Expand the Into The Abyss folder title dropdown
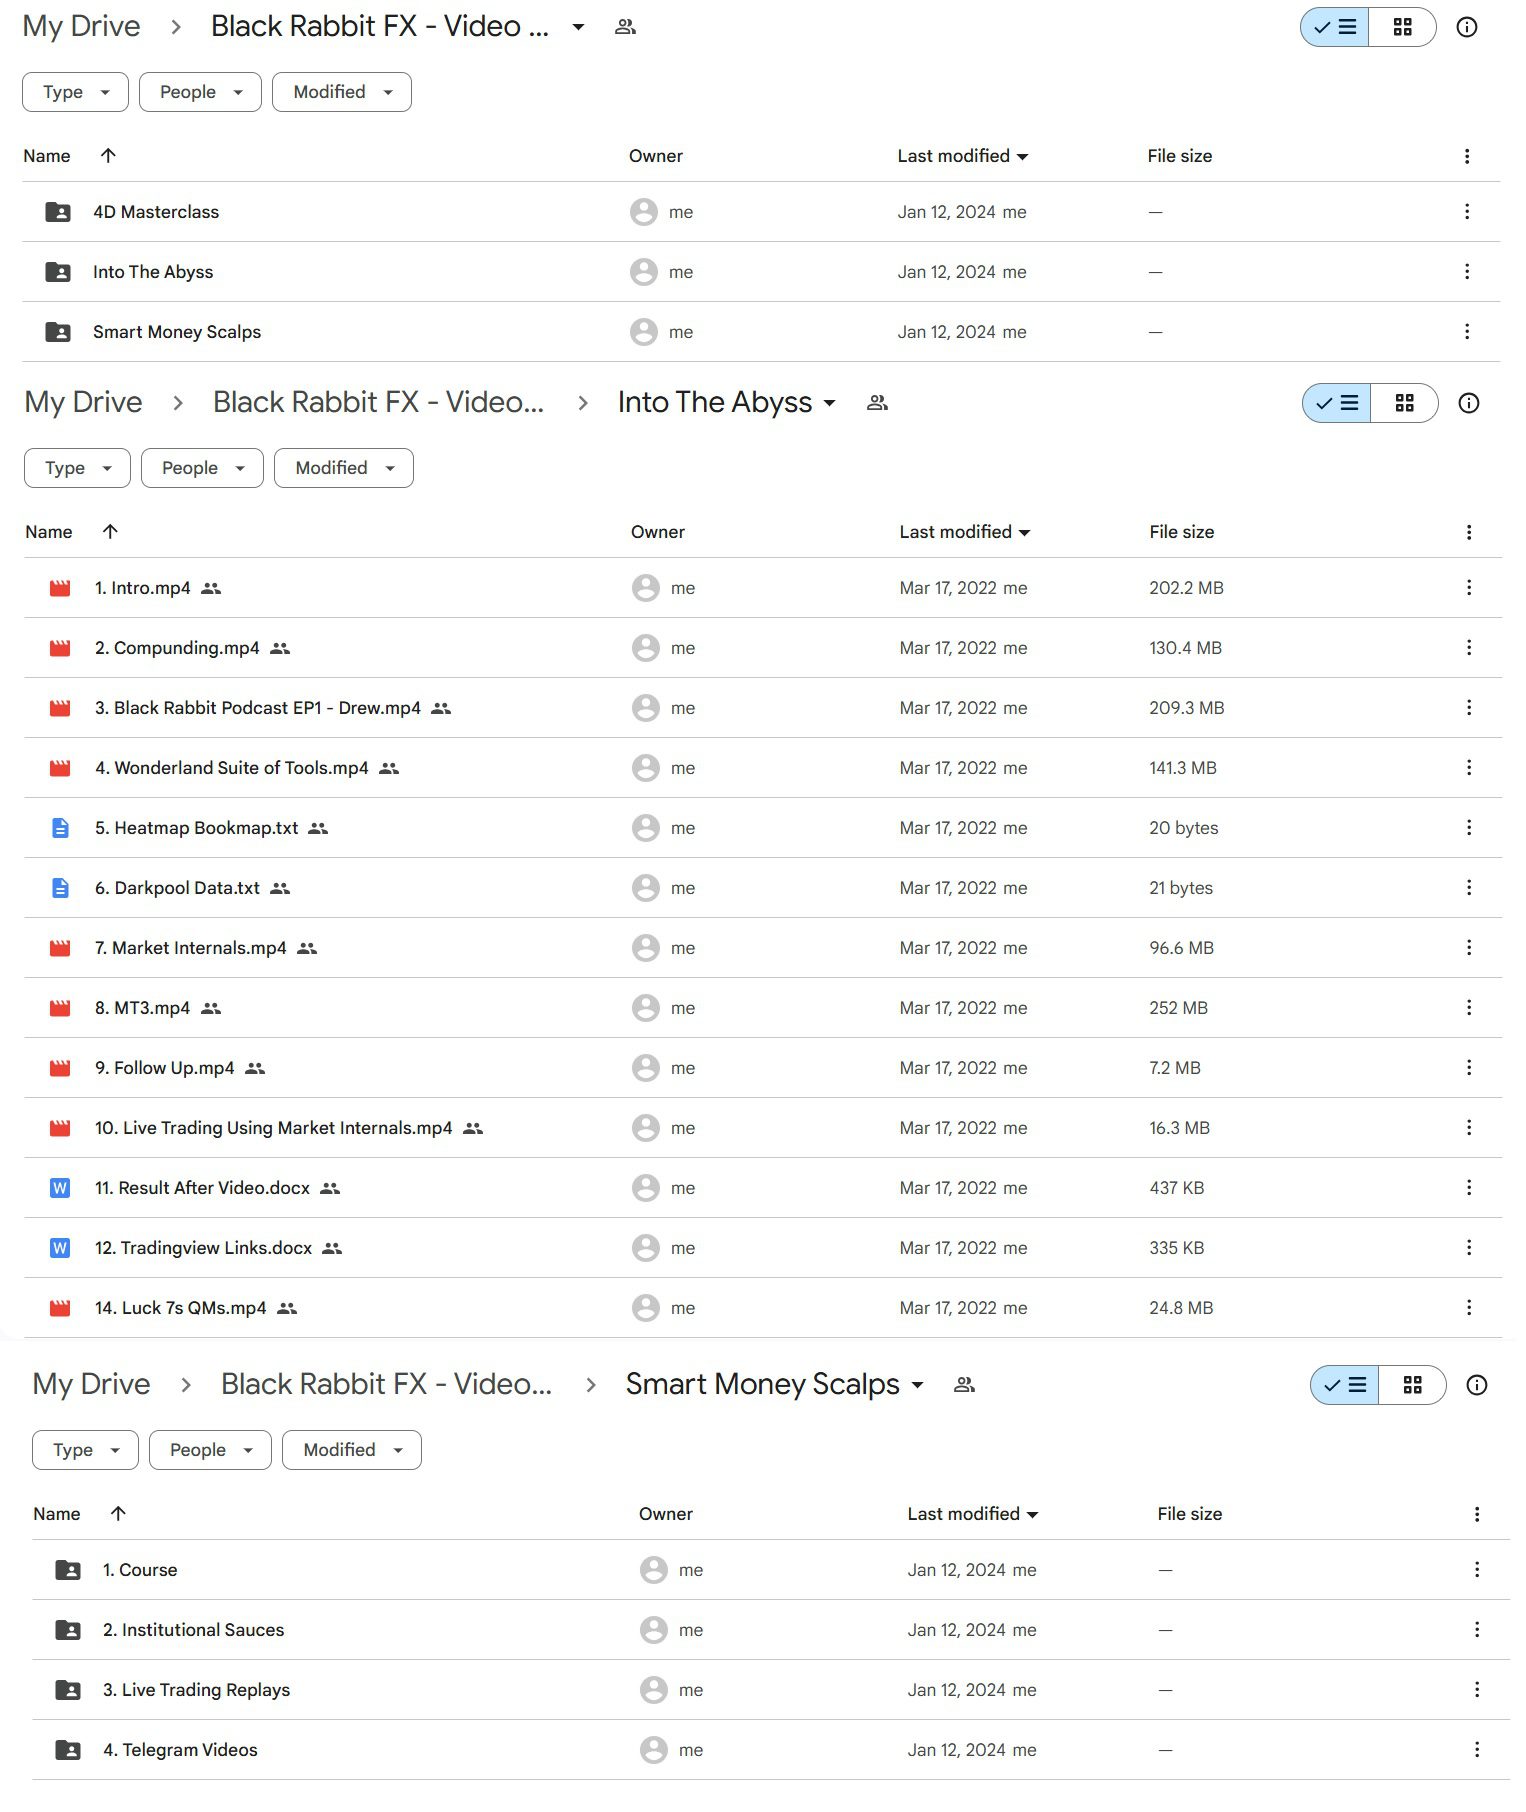 click(829, 403)
